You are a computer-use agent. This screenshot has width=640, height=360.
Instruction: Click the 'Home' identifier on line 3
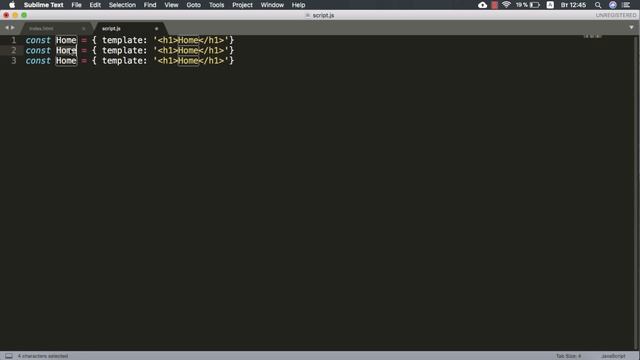tap(66, 60)
